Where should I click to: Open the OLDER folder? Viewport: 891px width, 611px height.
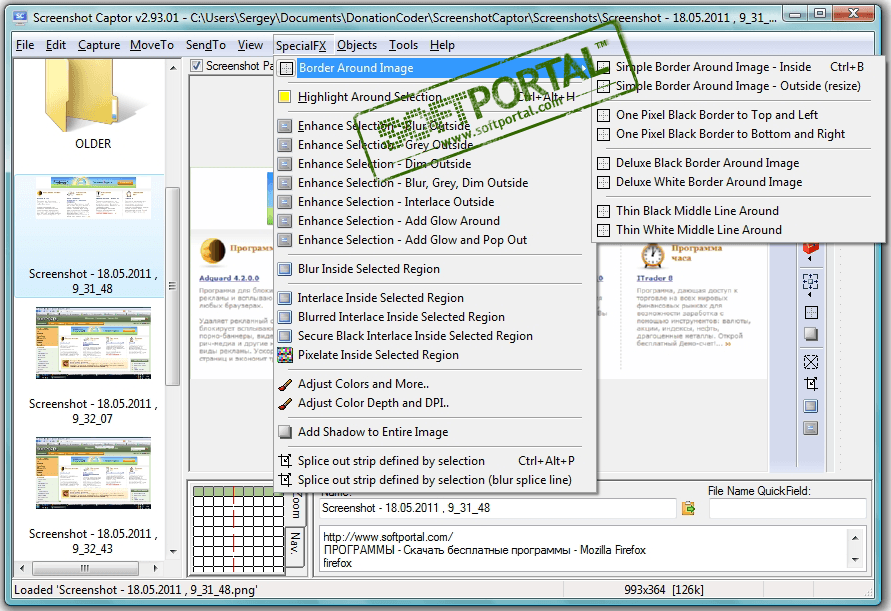(93, 105)
